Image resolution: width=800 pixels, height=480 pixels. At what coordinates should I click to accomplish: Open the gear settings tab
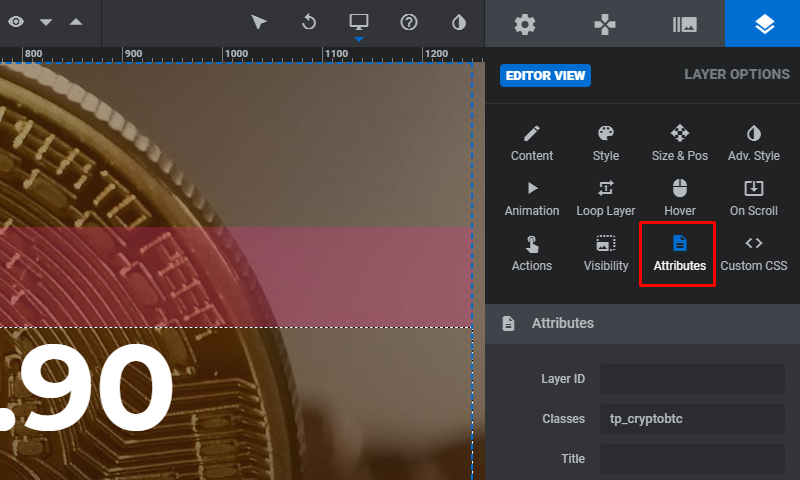pos(525,24)
